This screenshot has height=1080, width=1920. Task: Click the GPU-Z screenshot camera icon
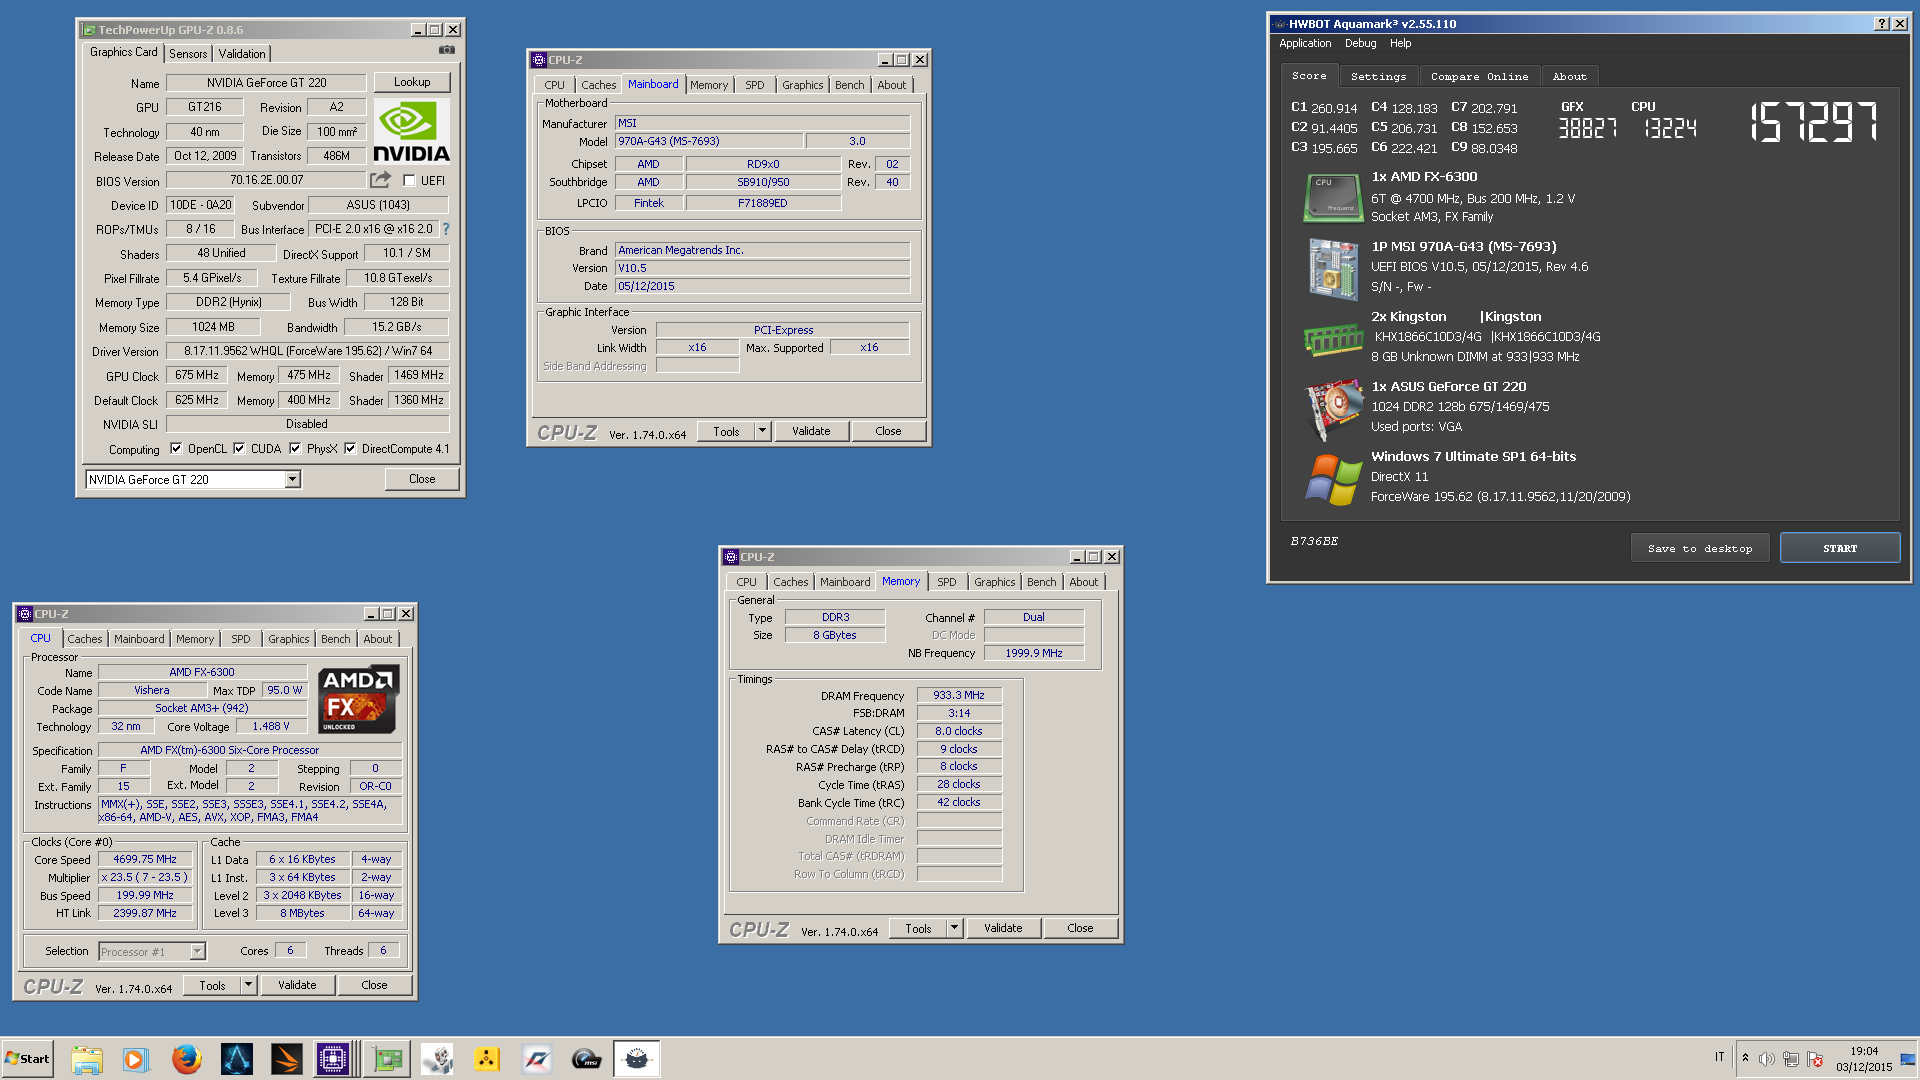pyautogui.click(x=447, y=50)
